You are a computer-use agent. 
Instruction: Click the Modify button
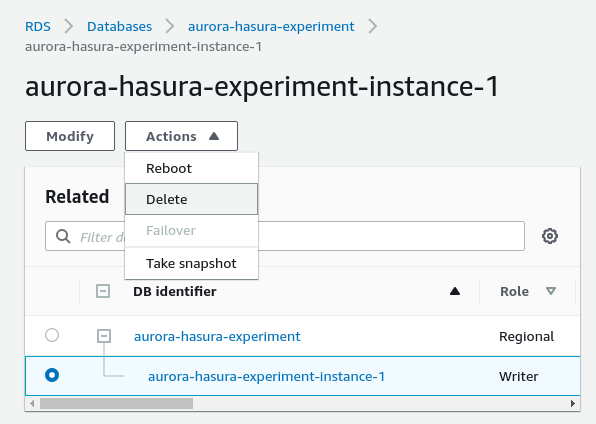click(70, 136)
